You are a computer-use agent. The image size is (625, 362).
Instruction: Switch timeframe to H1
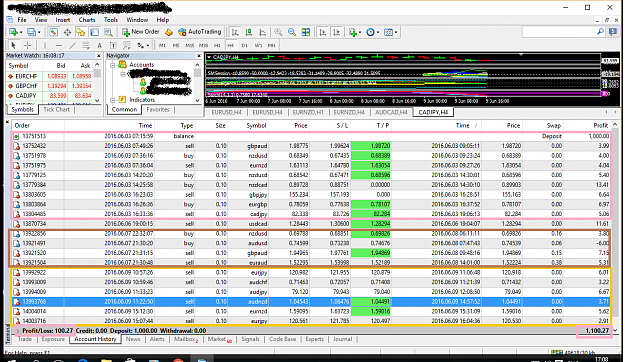coord(217,45)
